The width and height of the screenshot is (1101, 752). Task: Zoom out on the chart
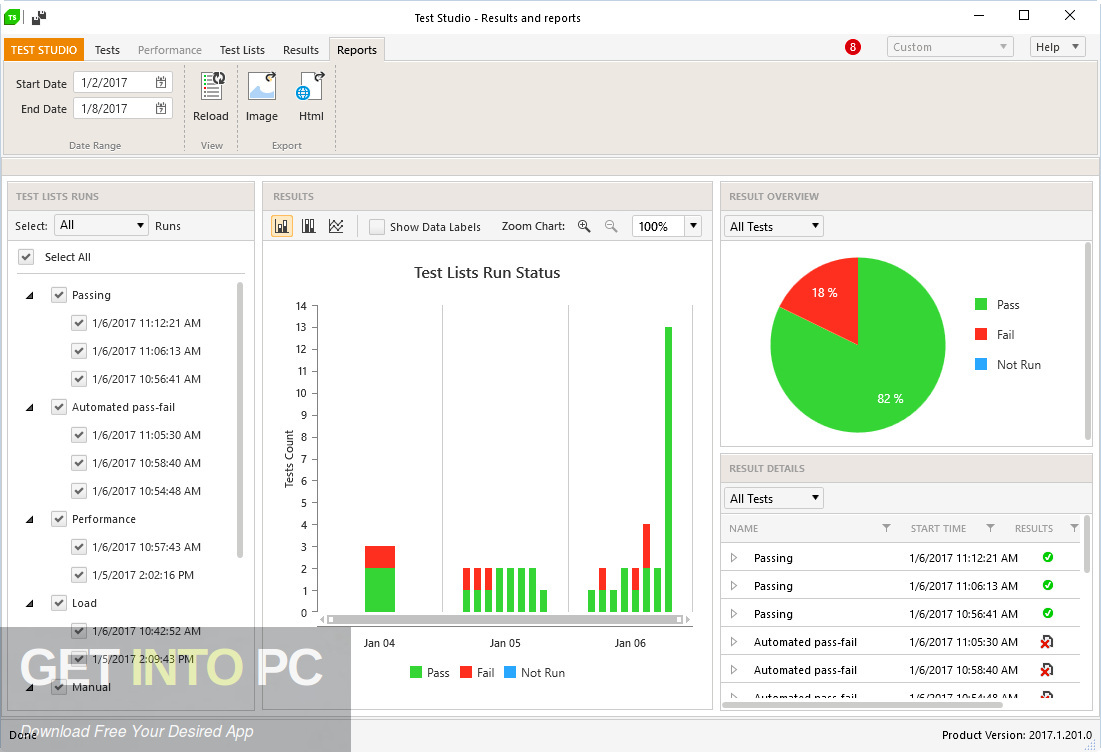click(x=611, y=226)
